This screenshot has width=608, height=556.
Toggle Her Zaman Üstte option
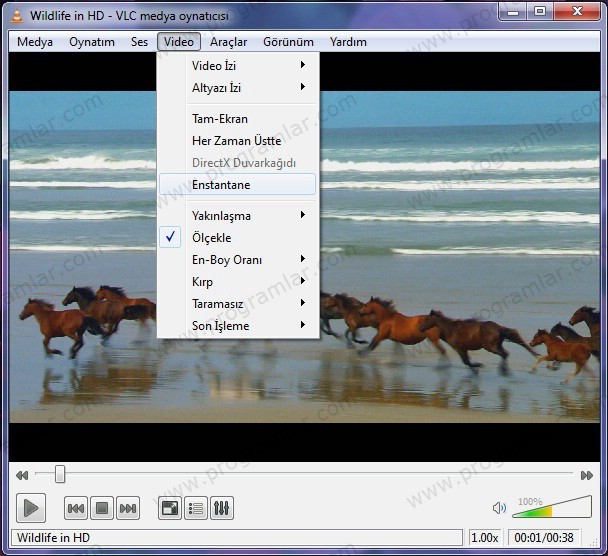click(238, 141)
